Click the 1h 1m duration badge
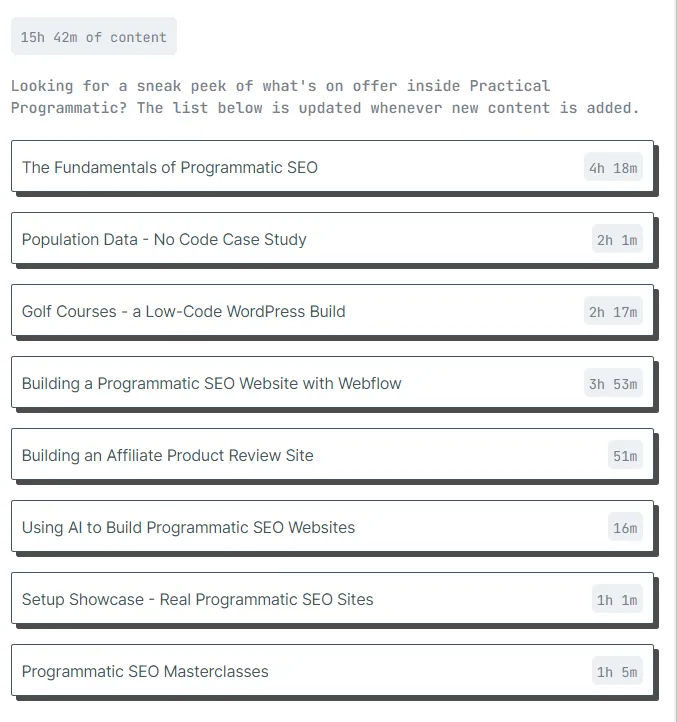Viewport: 677px width, 722px height. click(617, 599)
